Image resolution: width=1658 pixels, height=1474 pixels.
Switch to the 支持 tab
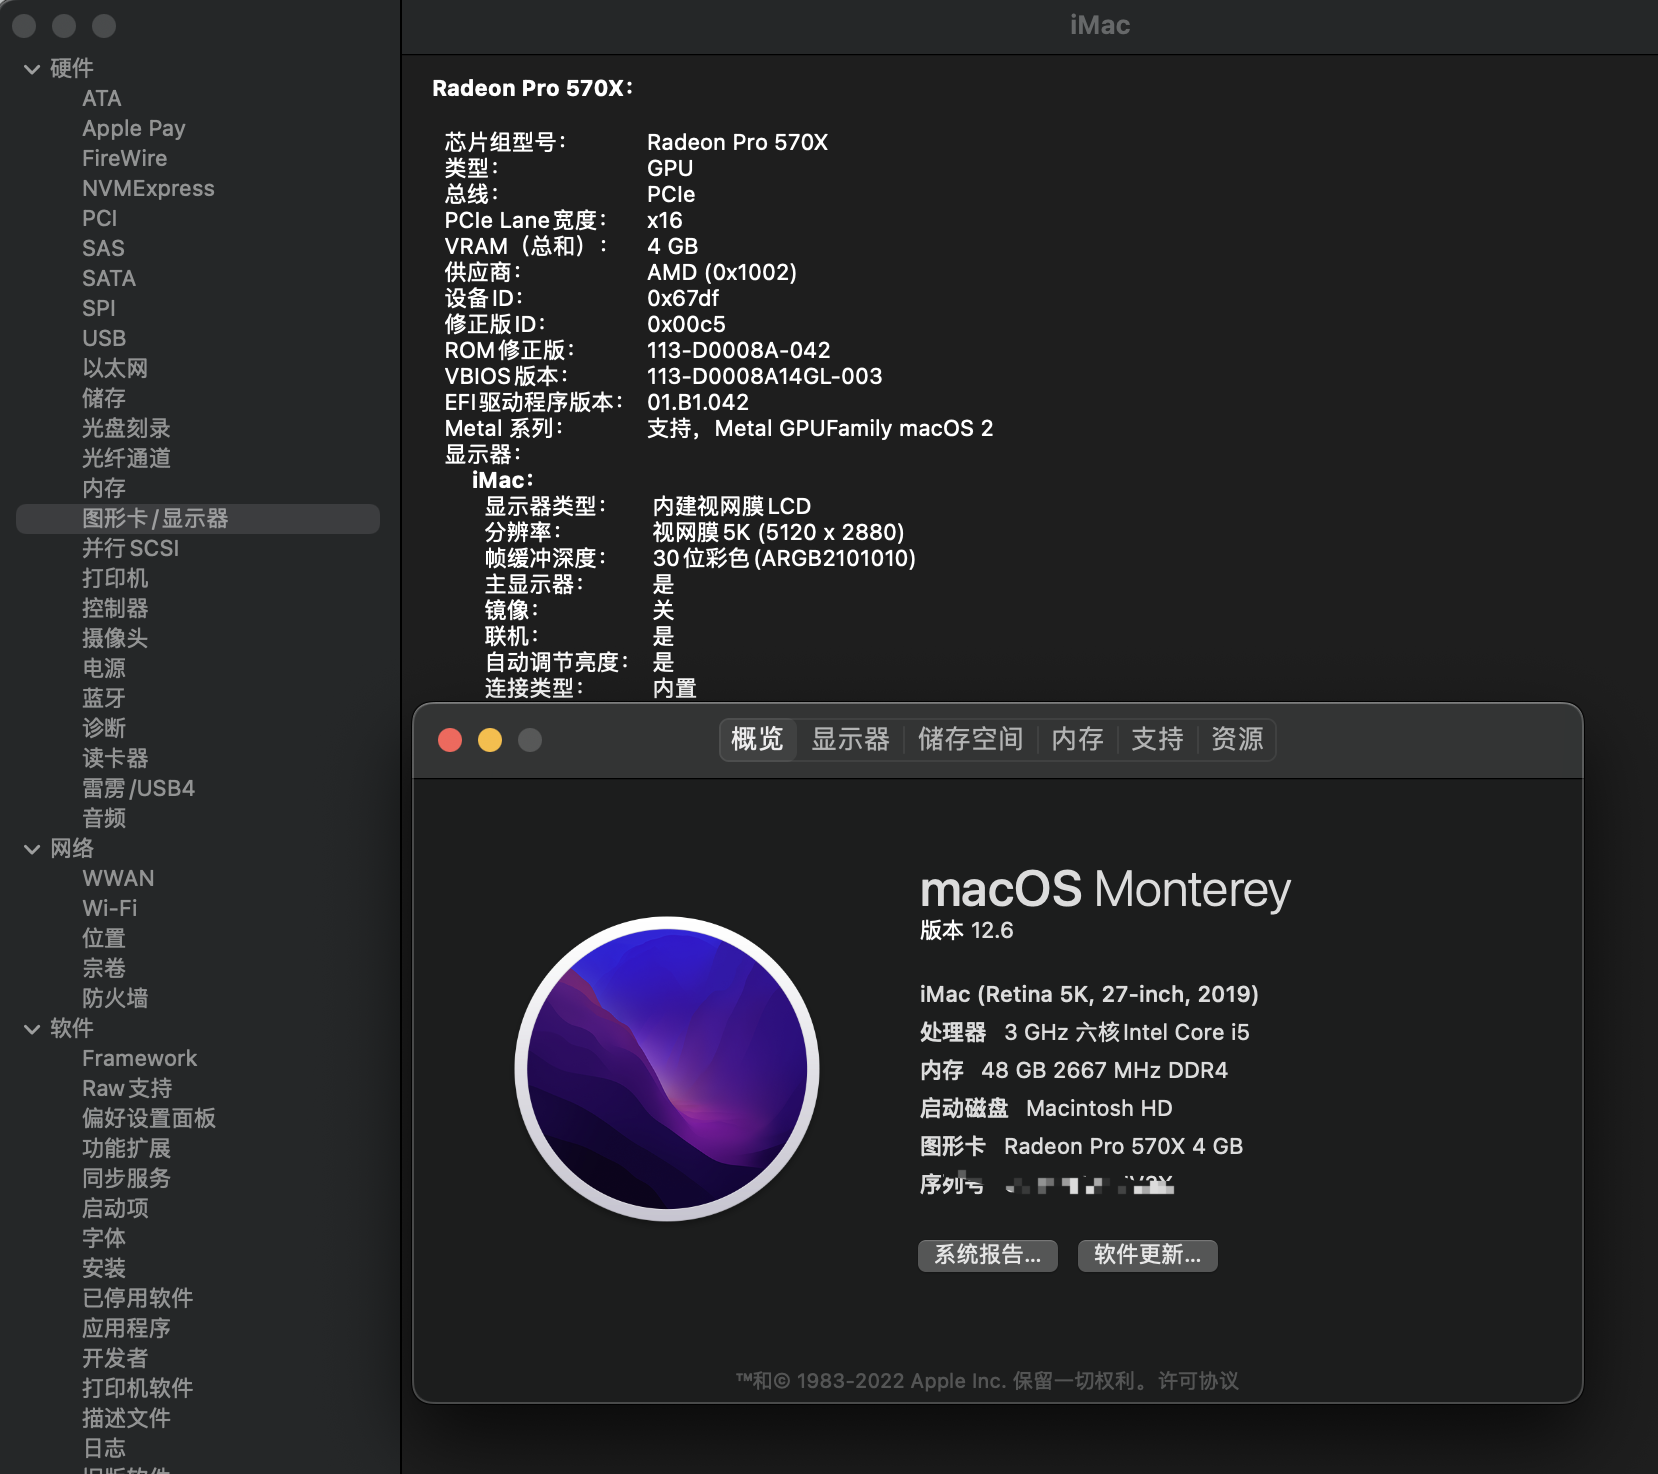[1157, 739]
